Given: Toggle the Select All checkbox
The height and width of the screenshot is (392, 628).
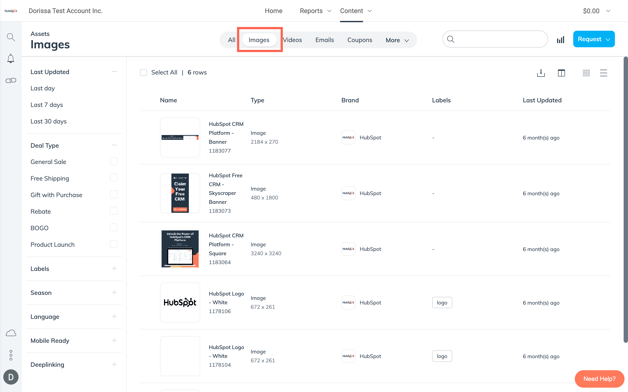Looking at the screenshot, I should pyautogui.click(x=143, y=72).
